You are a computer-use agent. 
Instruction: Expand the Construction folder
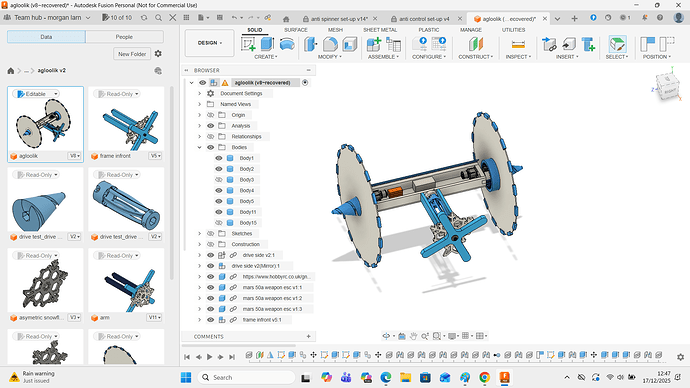coord(199,244)
